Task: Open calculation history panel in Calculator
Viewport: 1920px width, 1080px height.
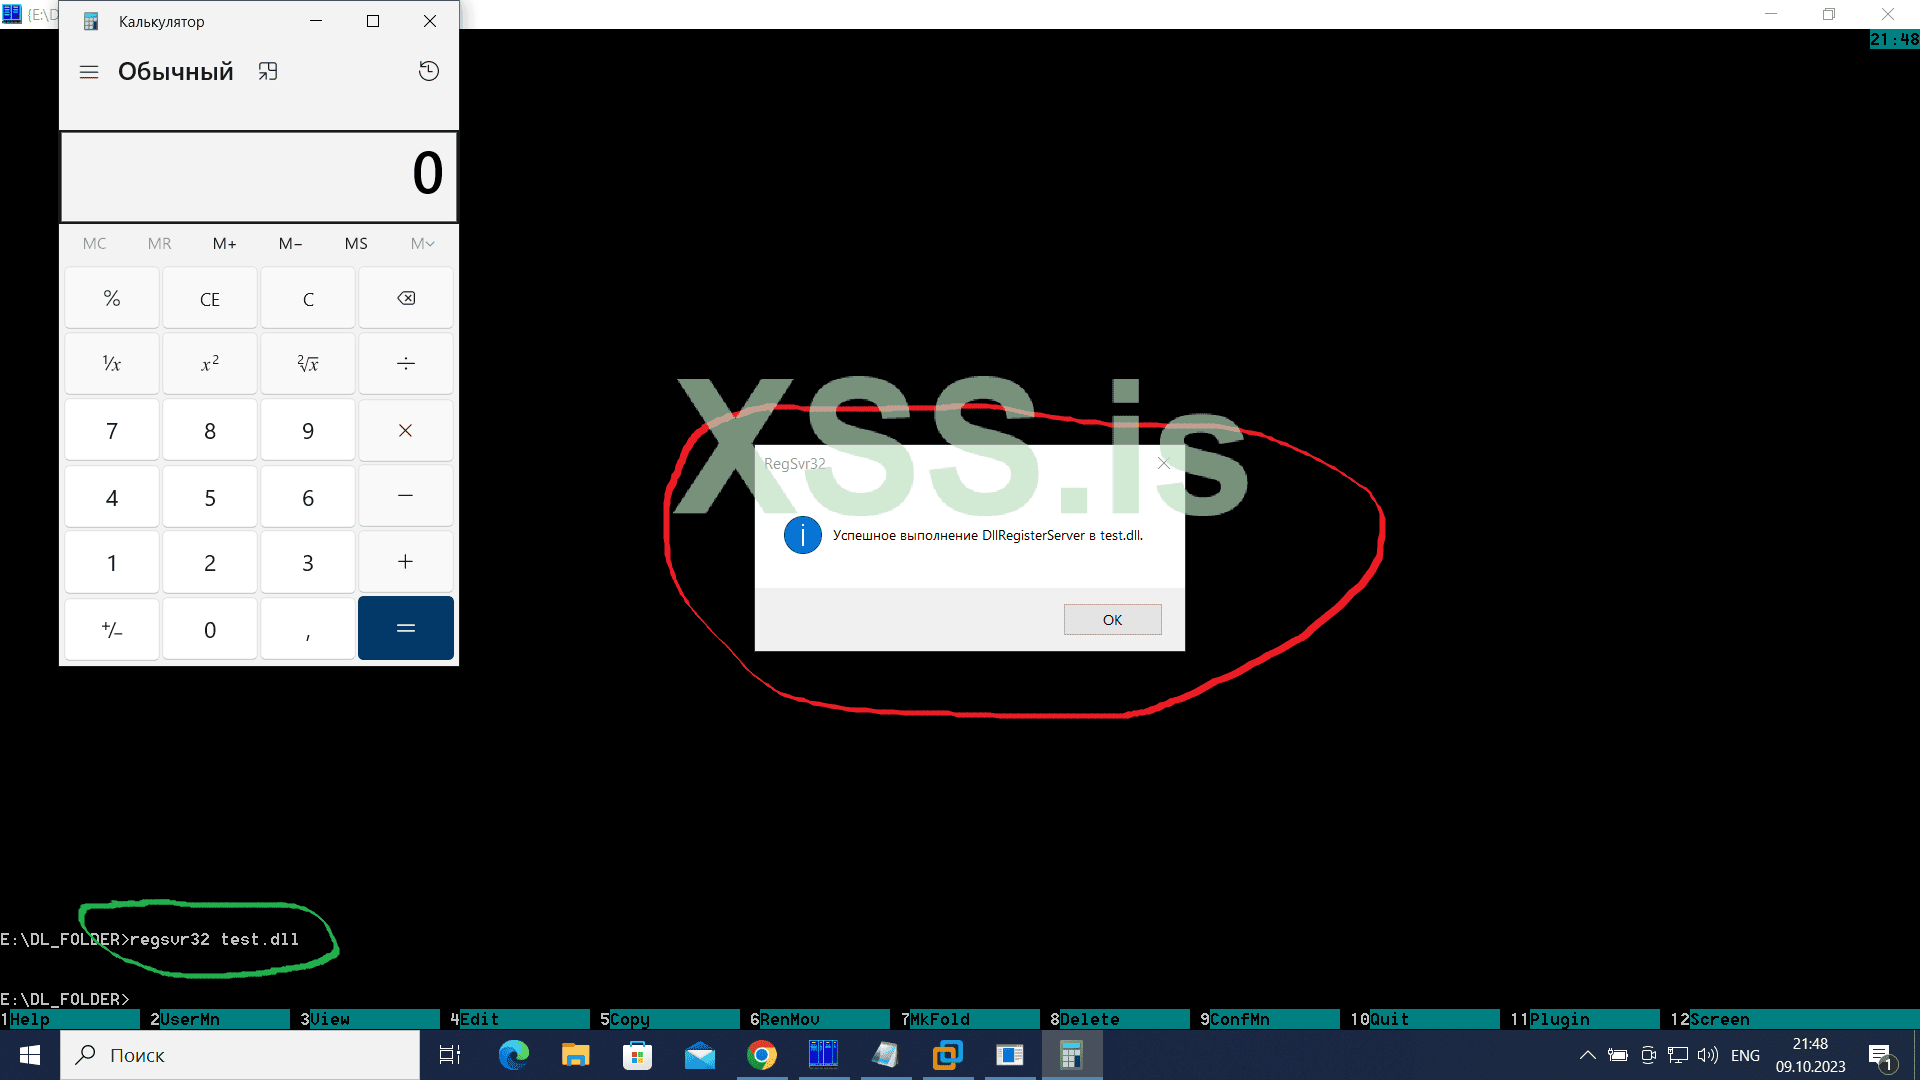Action: (428, 71)
